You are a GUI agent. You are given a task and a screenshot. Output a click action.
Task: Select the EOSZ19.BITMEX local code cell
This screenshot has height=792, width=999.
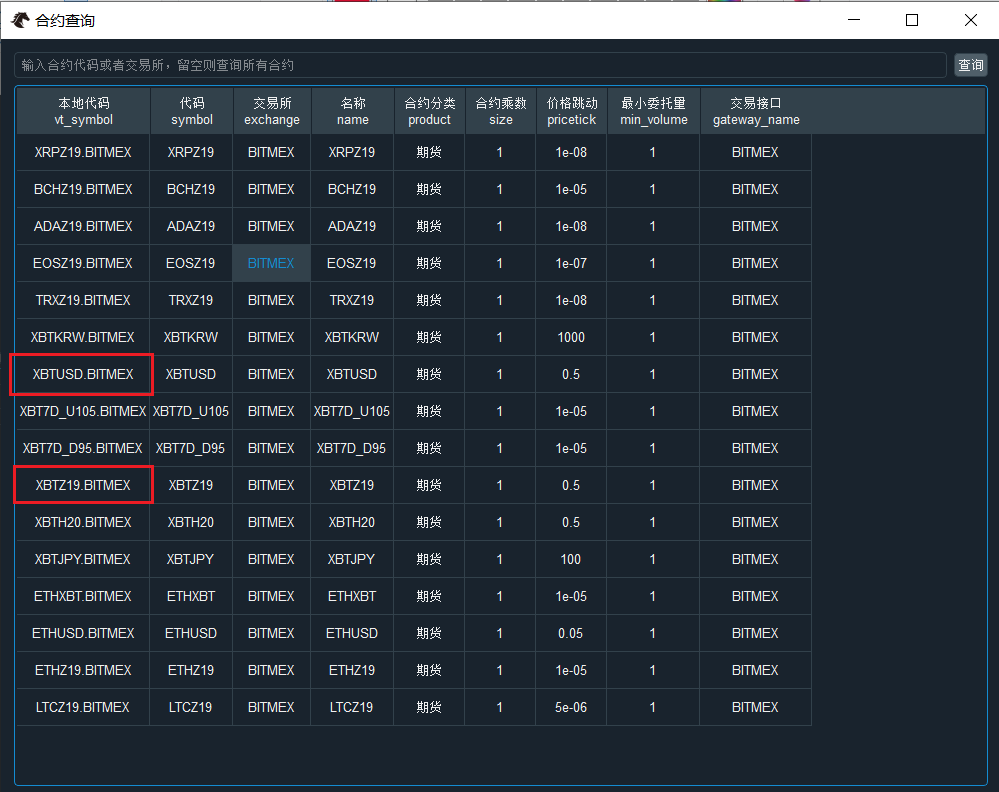(x=83, y=263)
